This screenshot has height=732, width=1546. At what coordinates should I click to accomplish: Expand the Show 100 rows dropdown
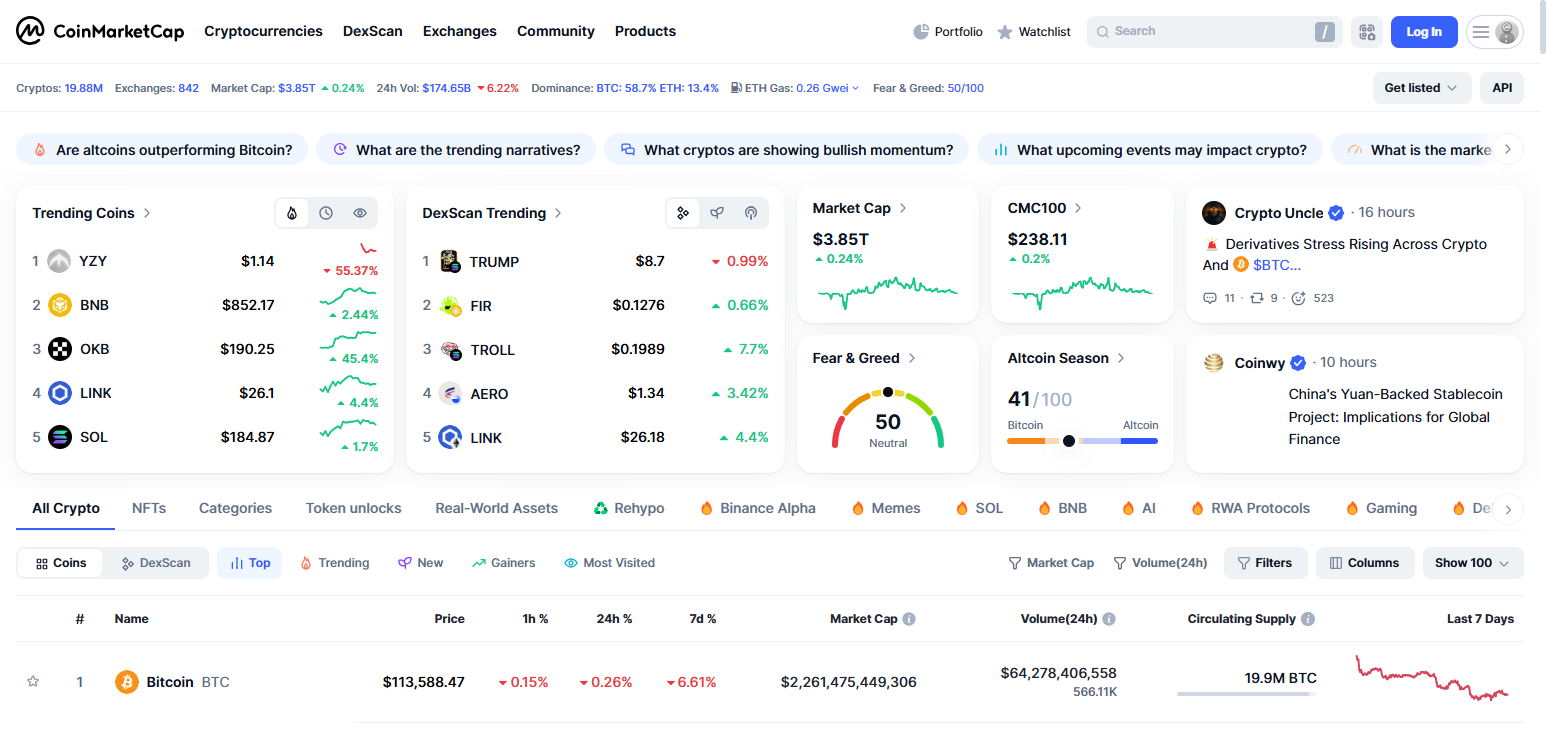pyautogui.click(x=1472, y=563)
